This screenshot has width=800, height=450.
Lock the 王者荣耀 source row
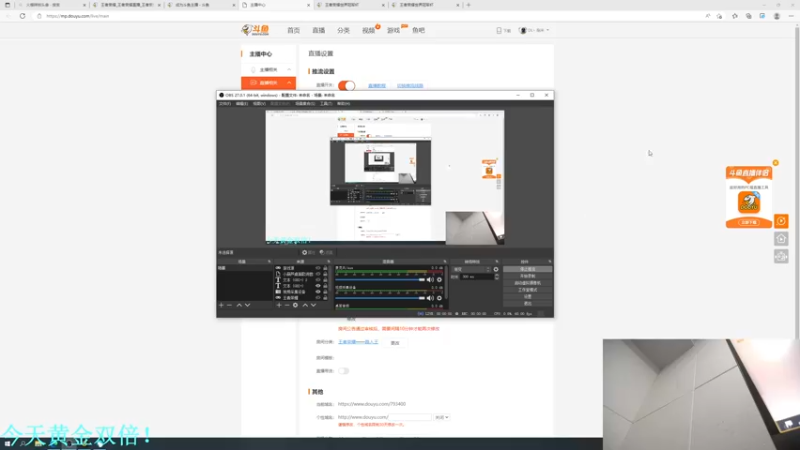click(325, 298)
